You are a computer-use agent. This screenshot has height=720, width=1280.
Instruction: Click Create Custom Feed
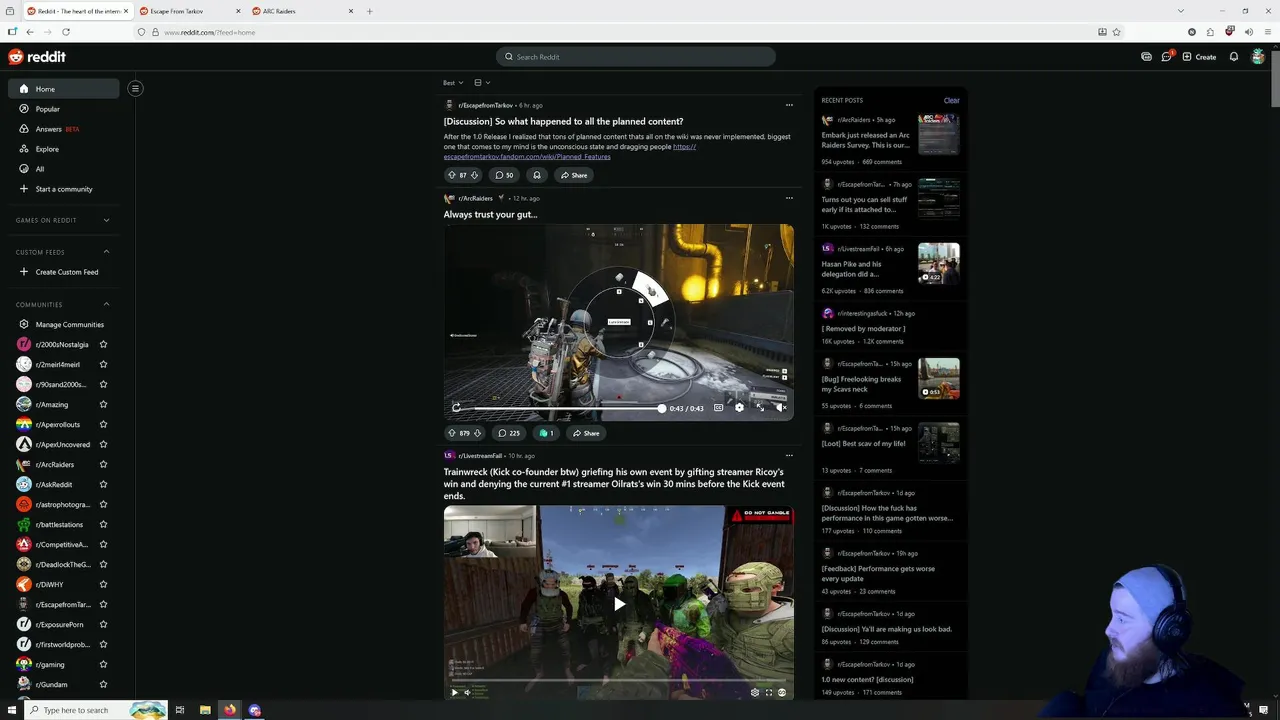coord(64,272)
